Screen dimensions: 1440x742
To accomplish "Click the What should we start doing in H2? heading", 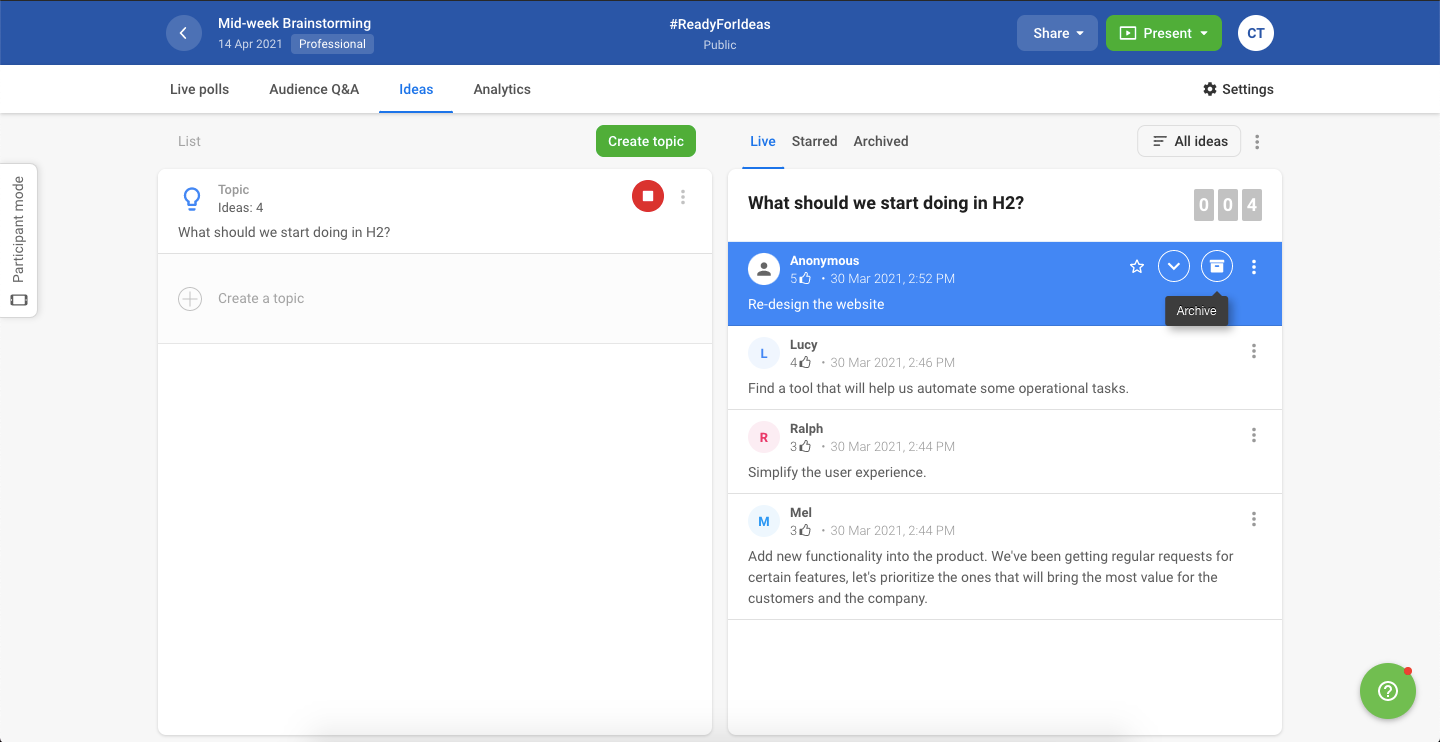I will pyautogui.click(x=886, y=203).
